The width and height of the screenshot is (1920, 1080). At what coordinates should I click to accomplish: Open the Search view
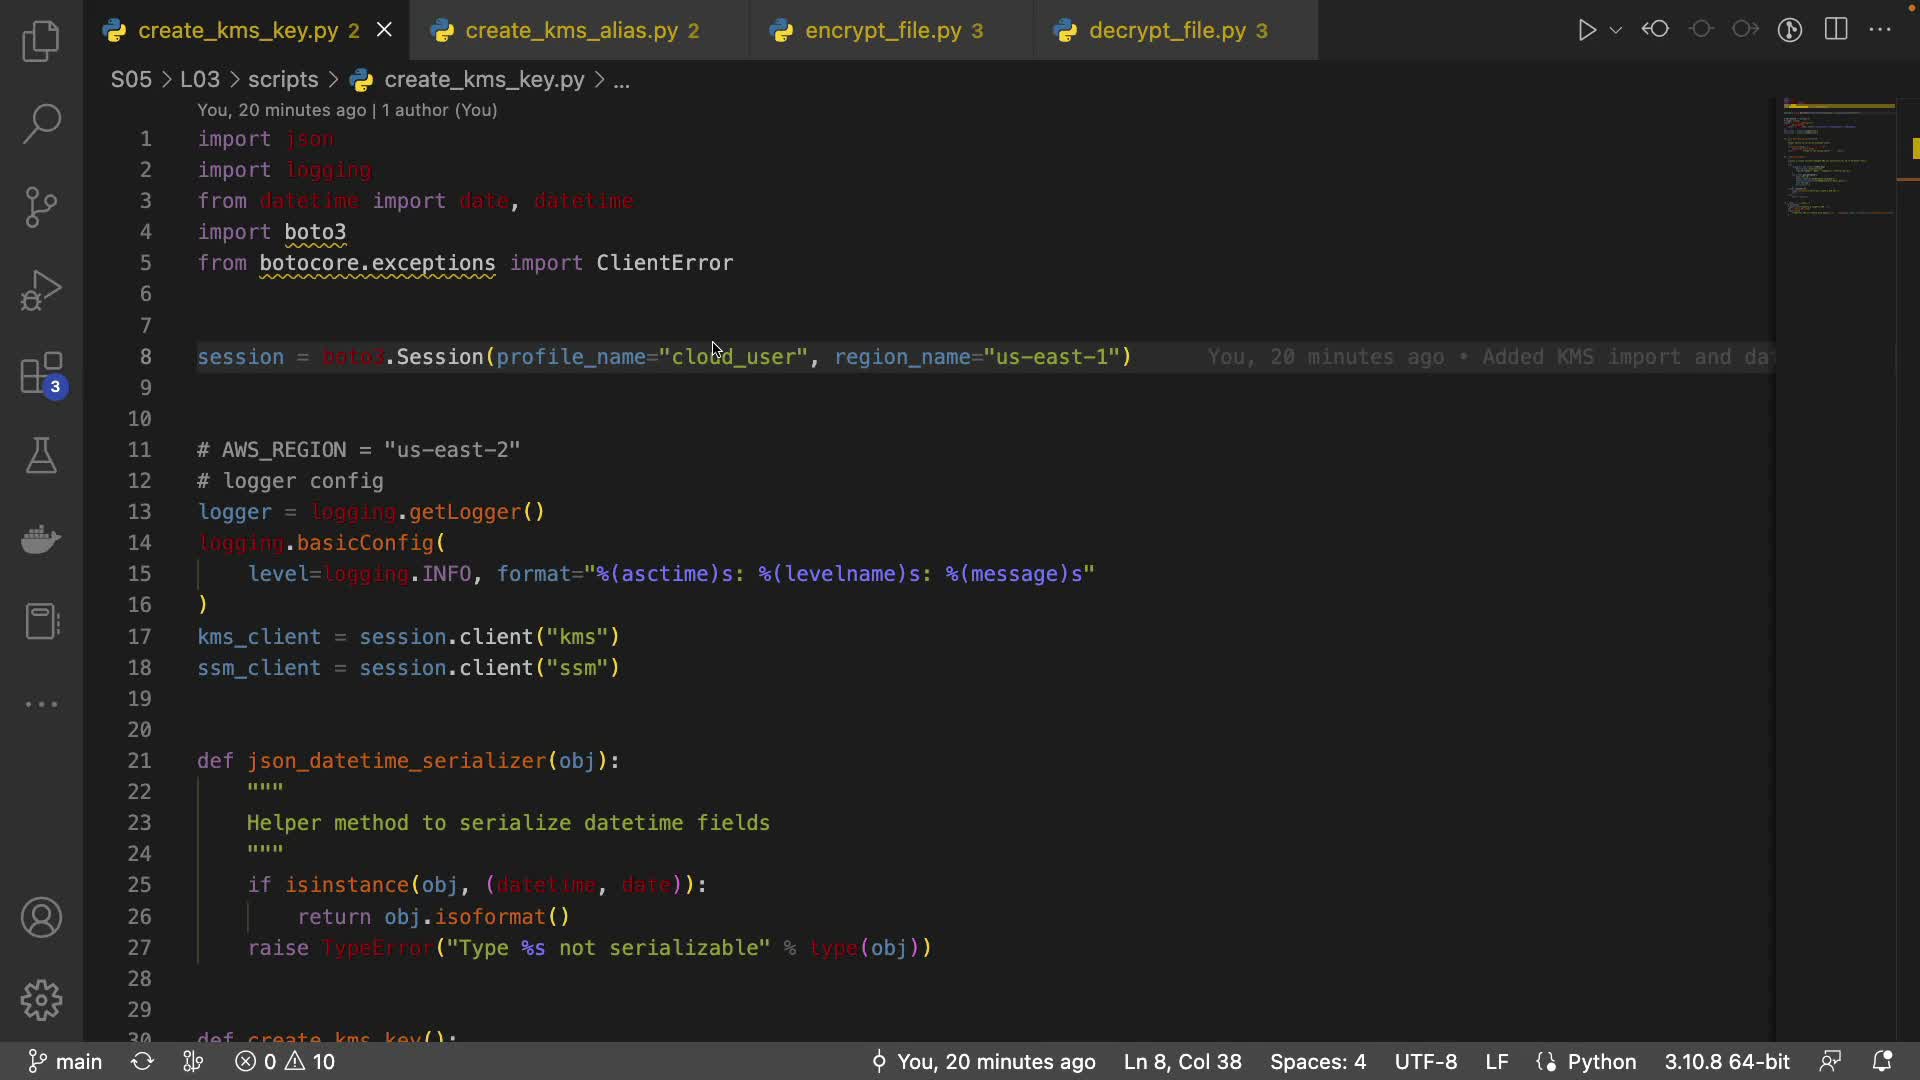[41, 124]
